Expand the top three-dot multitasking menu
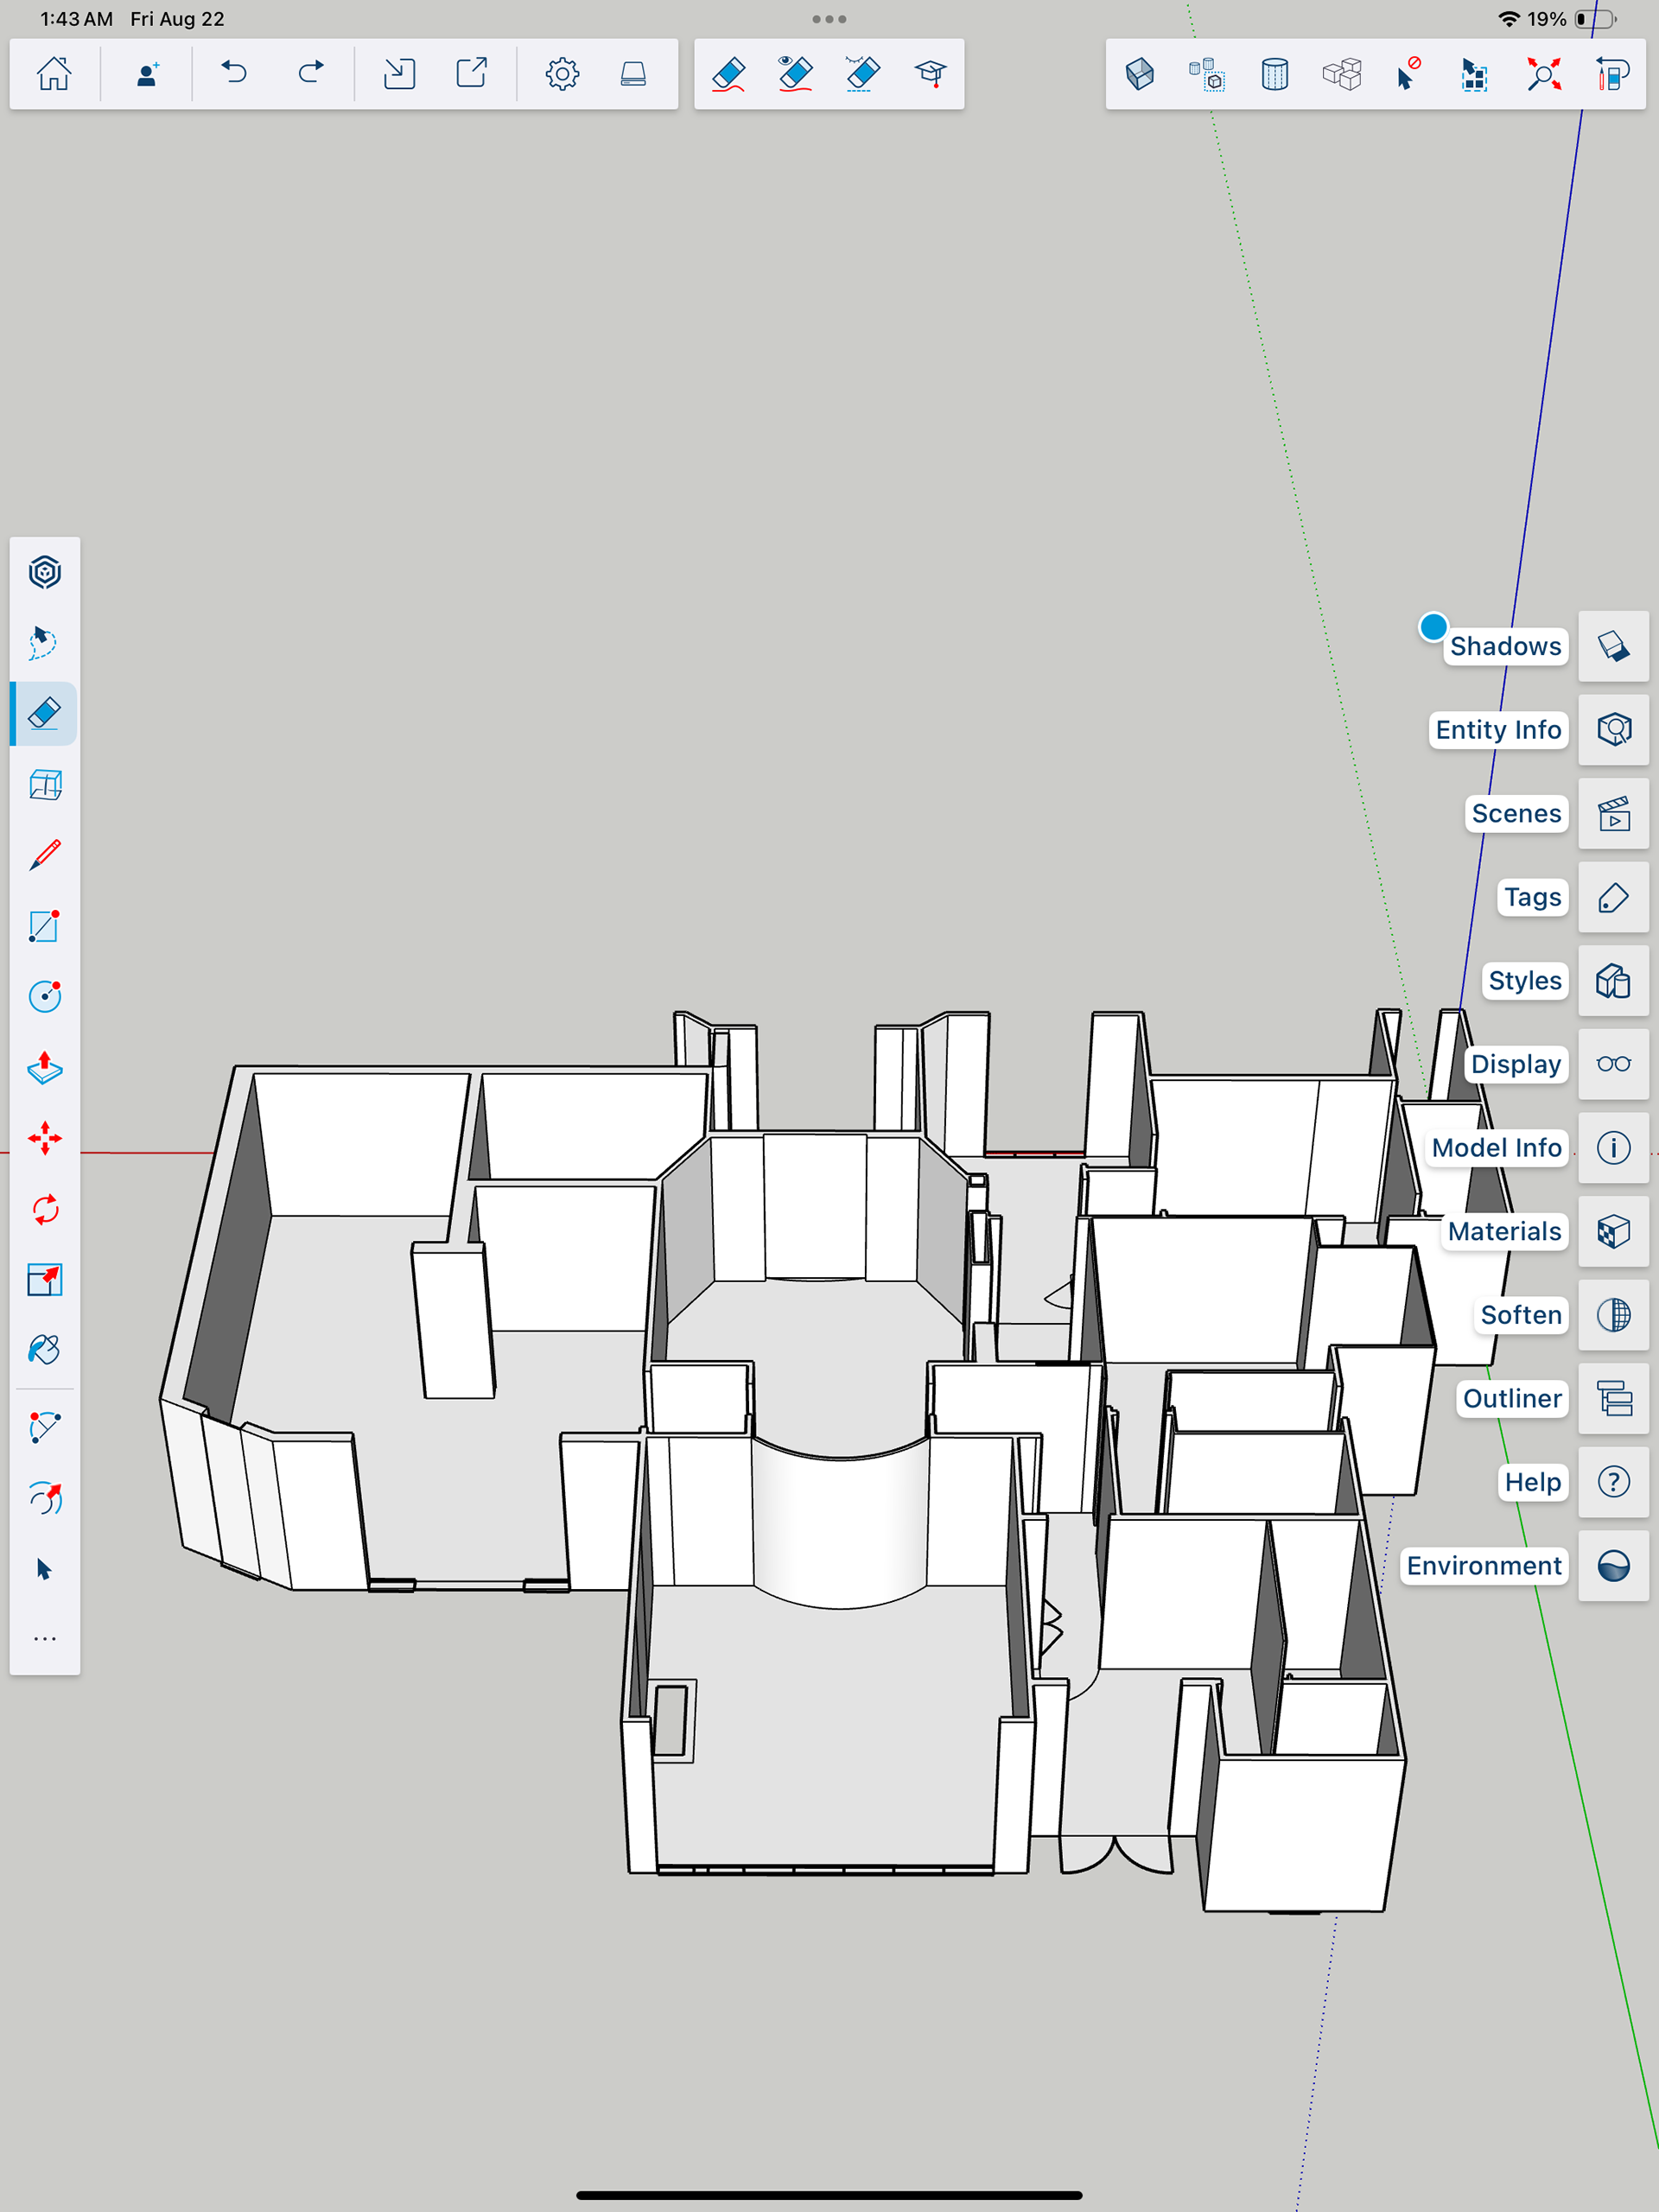 pos(829,19)
